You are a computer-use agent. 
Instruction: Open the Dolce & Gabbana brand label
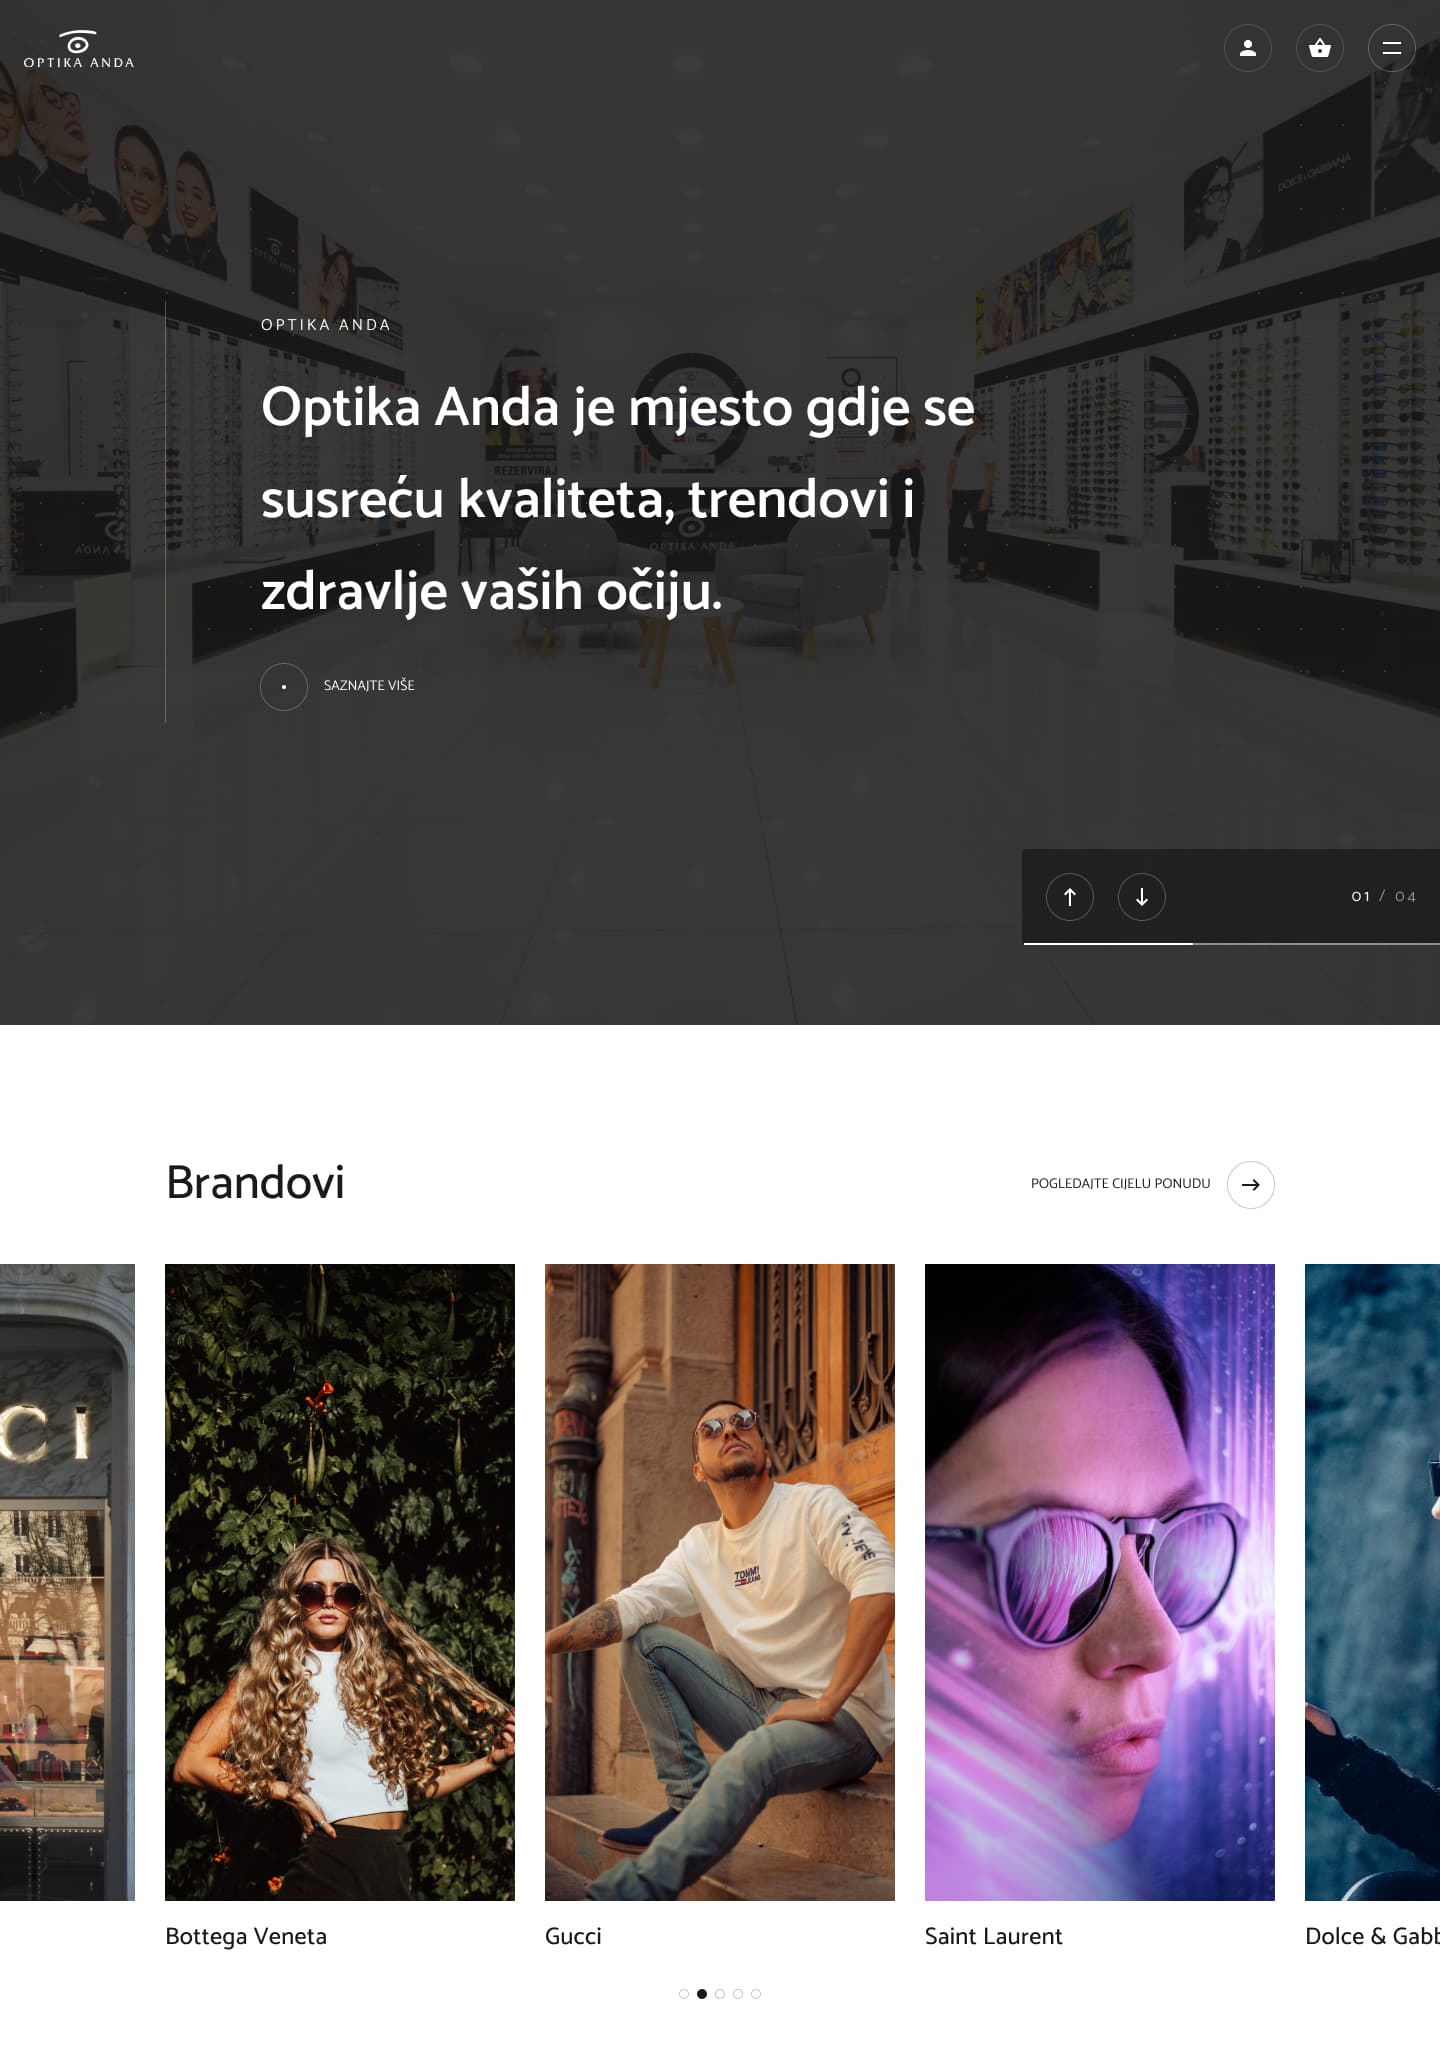coord(1372,1937)
